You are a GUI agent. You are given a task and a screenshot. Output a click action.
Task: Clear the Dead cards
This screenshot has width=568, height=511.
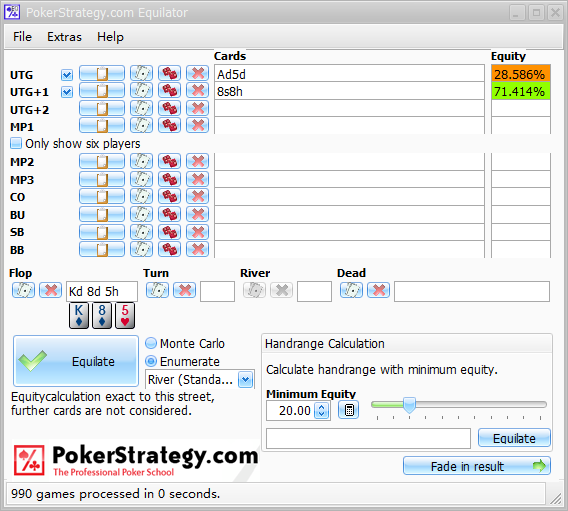[x=379, y=290]
